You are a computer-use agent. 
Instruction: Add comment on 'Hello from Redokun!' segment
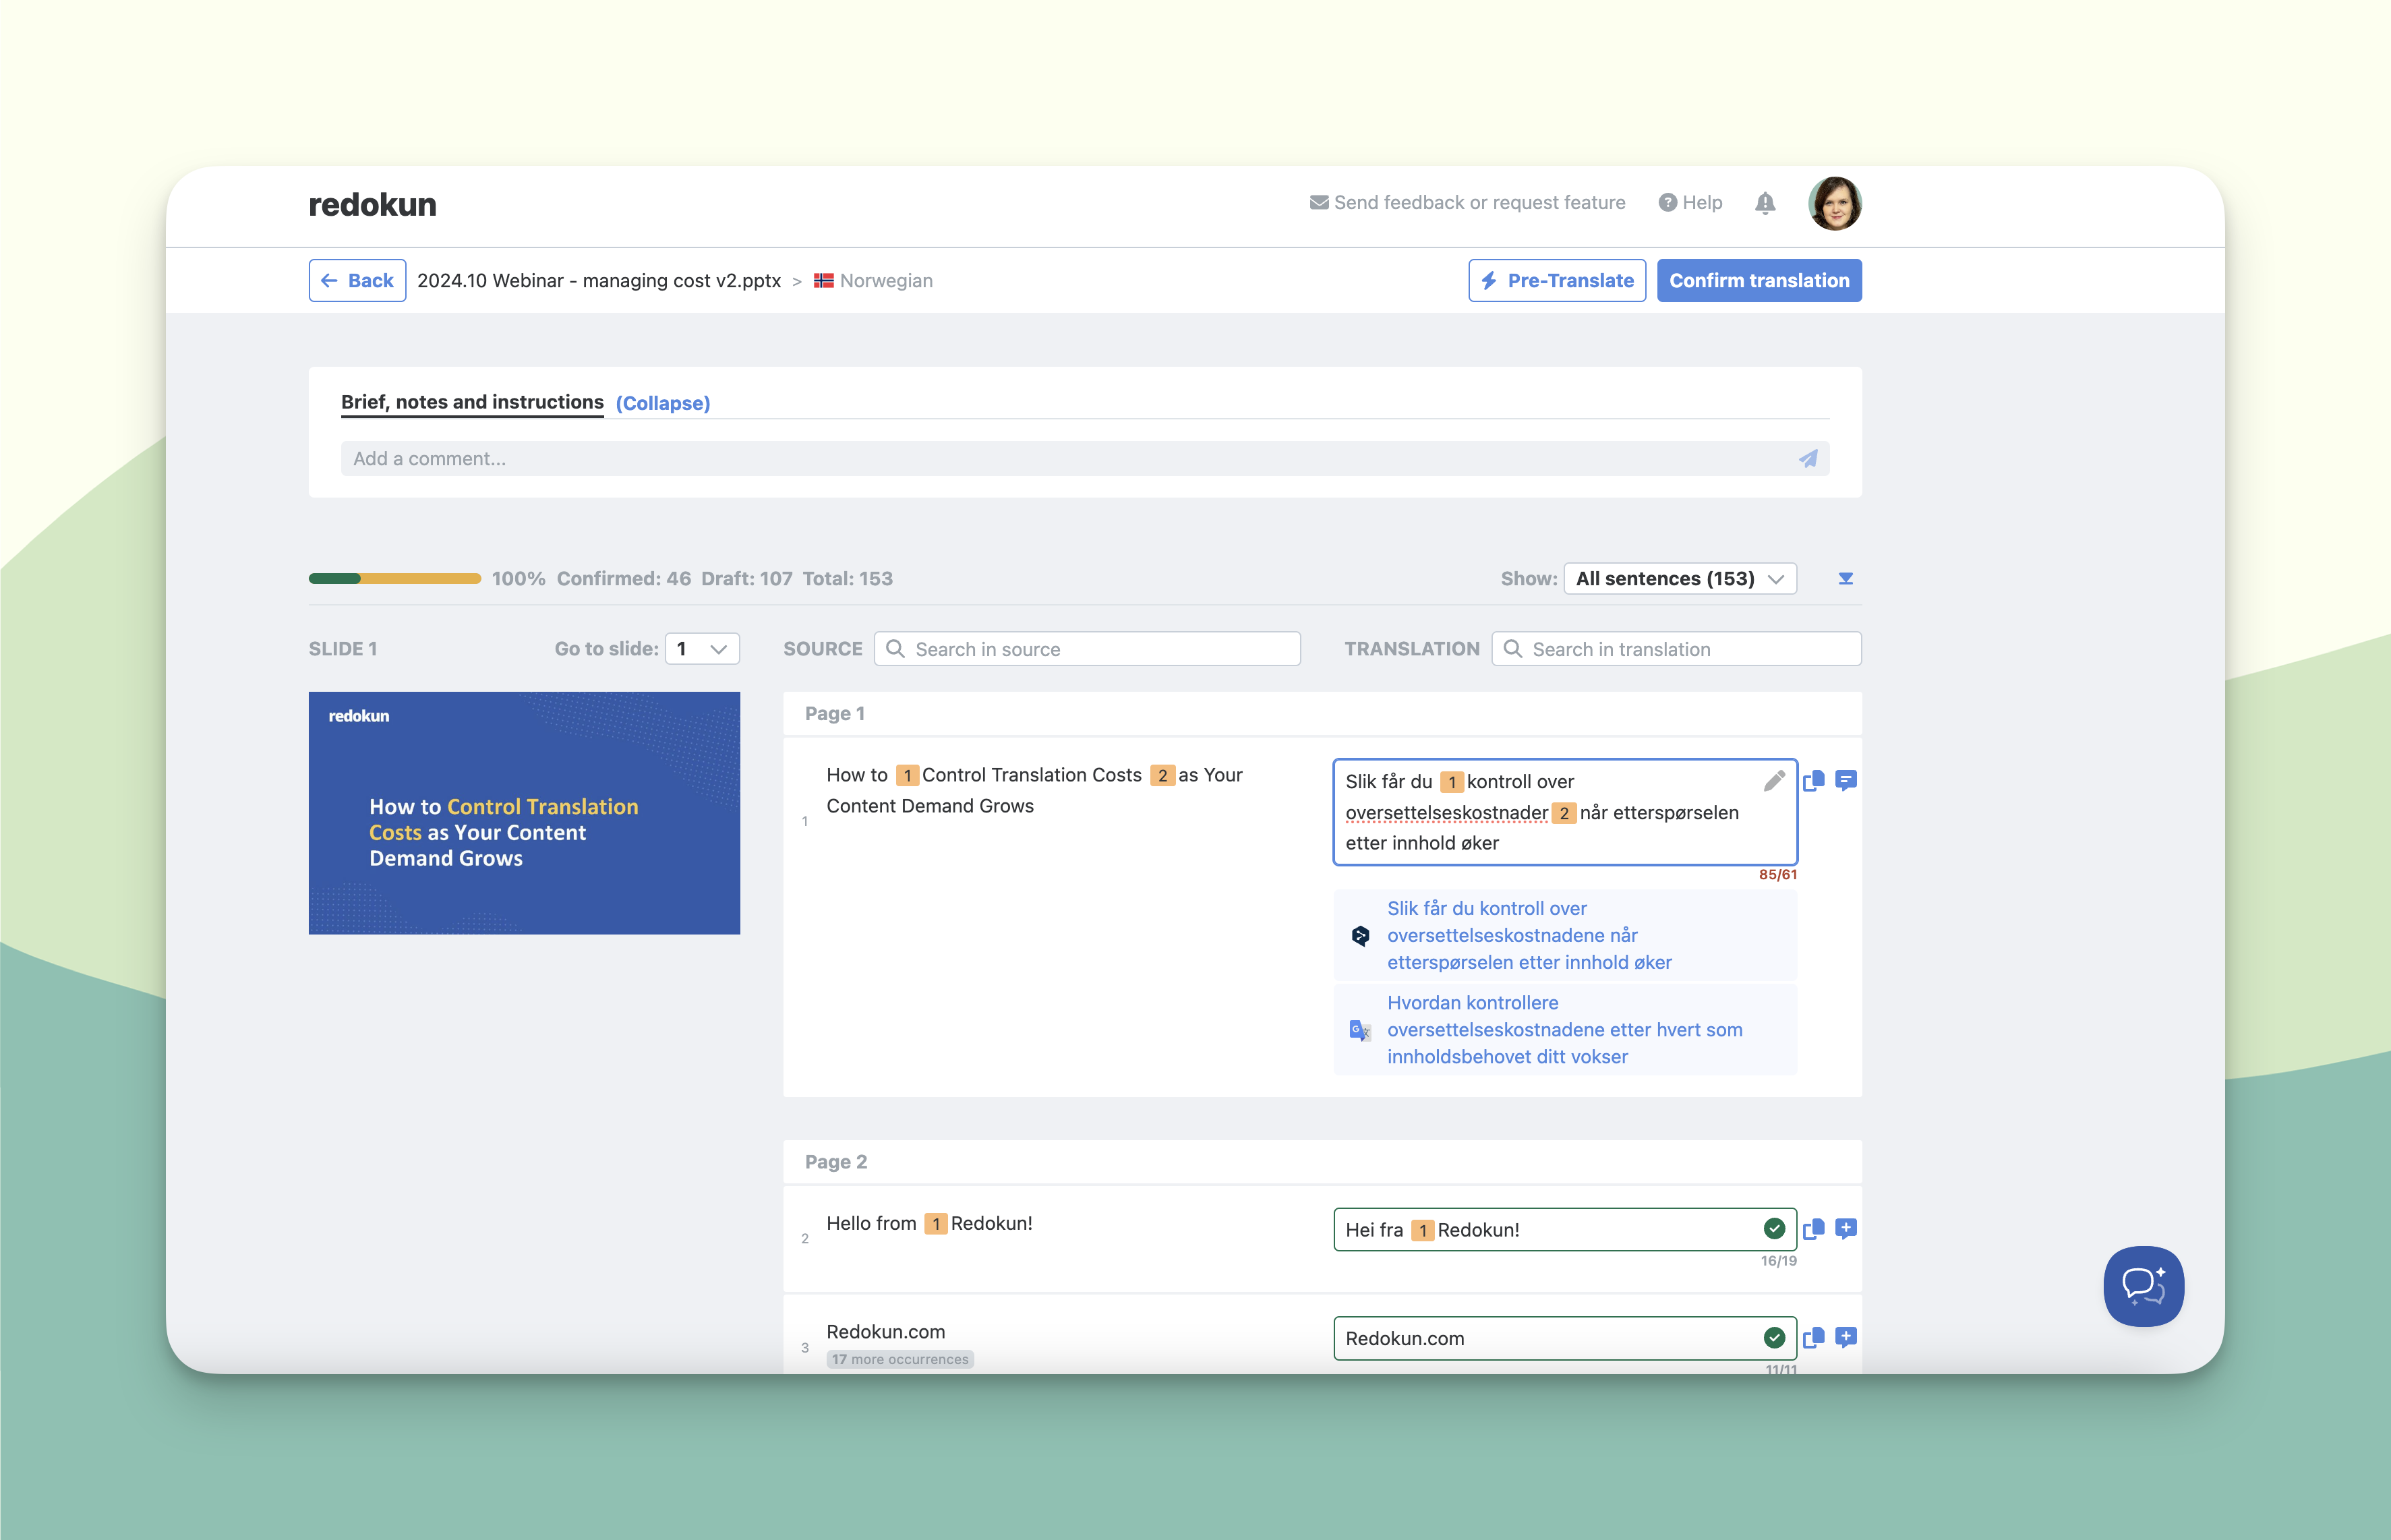coord(1846,1229)
